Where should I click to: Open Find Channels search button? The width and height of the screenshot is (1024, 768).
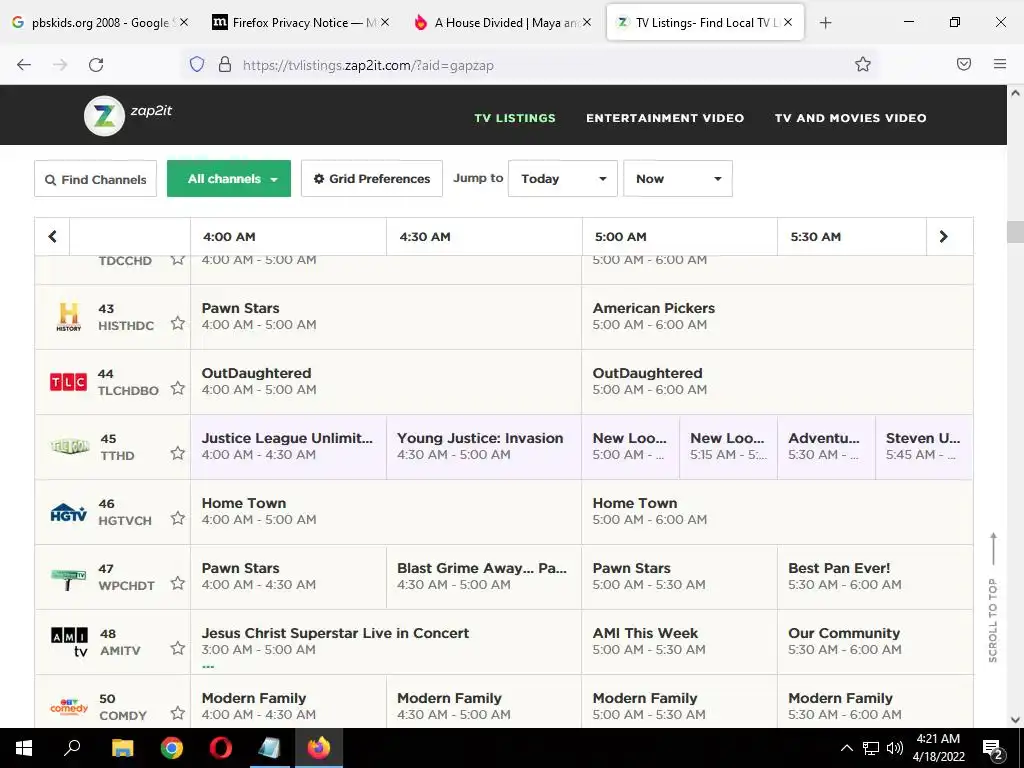click(95, 179)
